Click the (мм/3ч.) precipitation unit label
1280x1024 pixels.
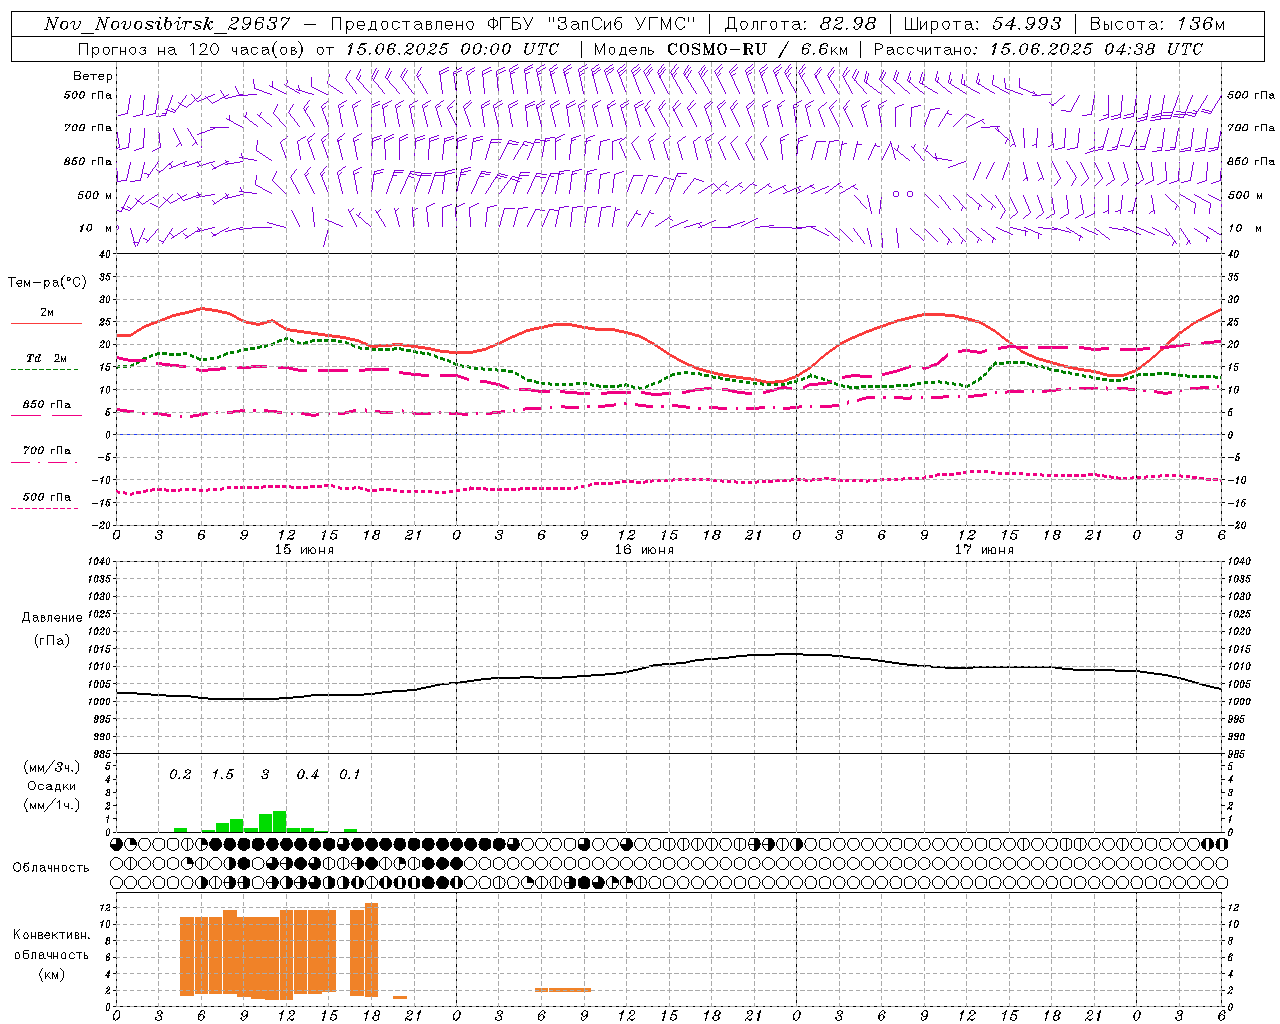52,767
